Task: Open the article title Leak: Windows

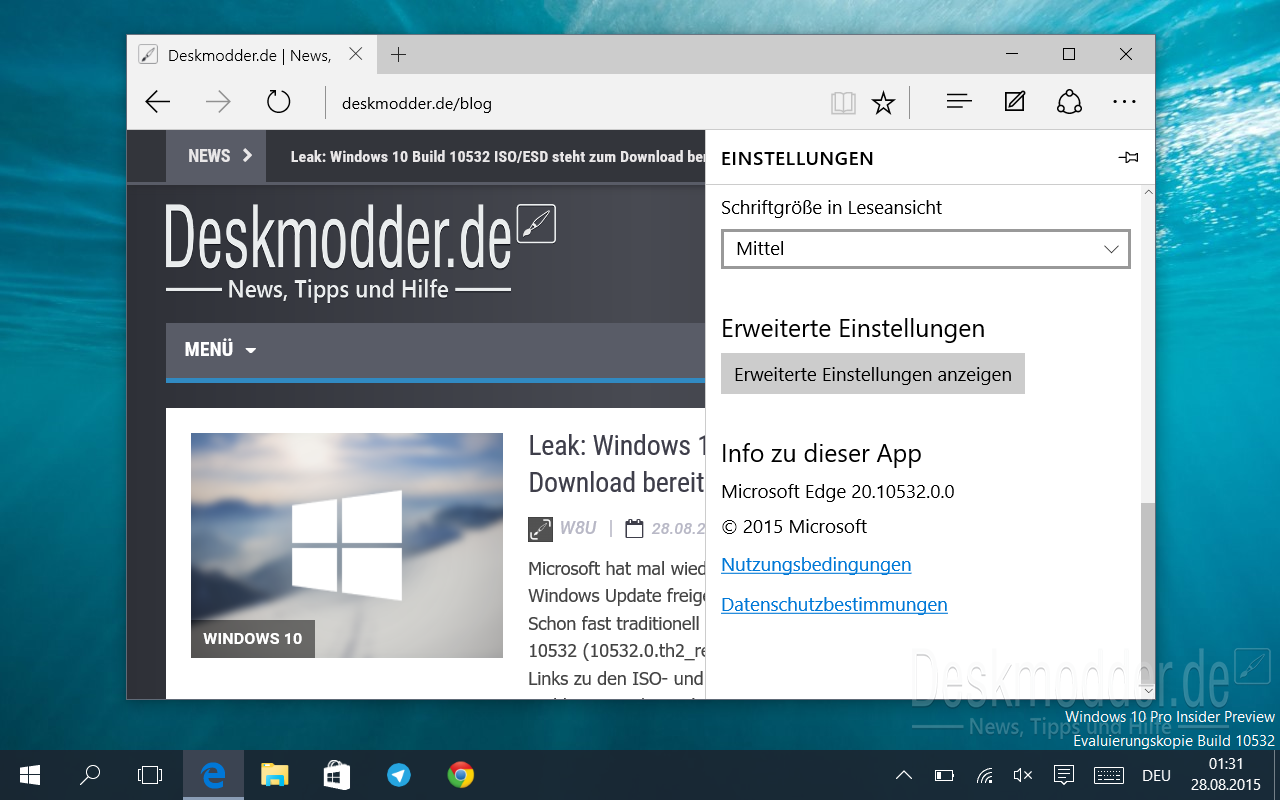Action: pos(617,464)
